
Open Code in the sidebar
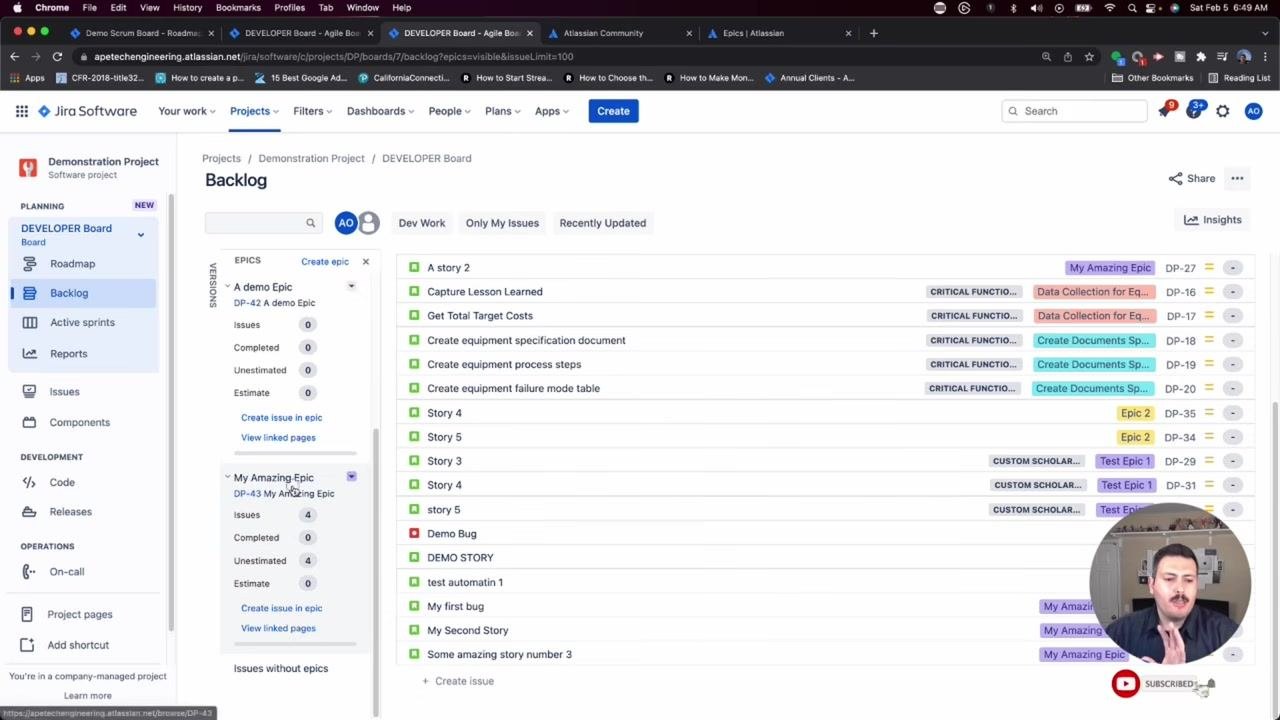(62, 483)
